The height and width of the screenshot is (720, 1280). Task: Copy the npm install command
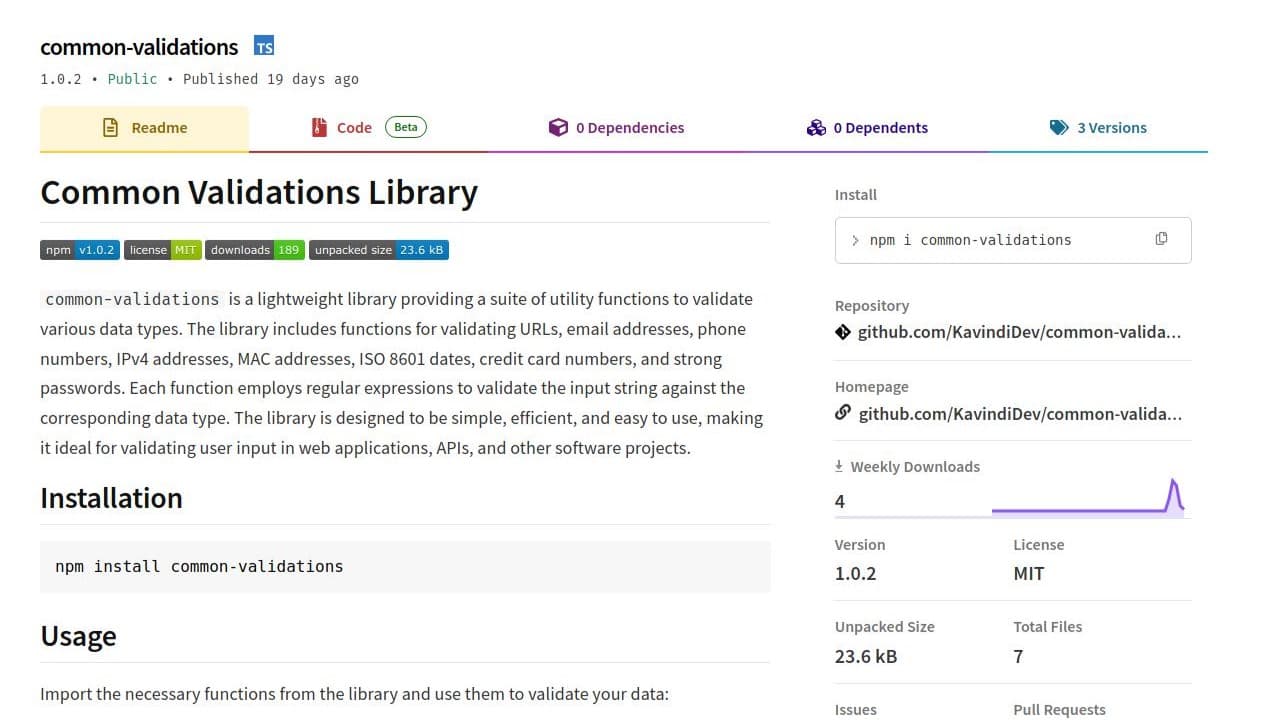tap(1161, 239)
